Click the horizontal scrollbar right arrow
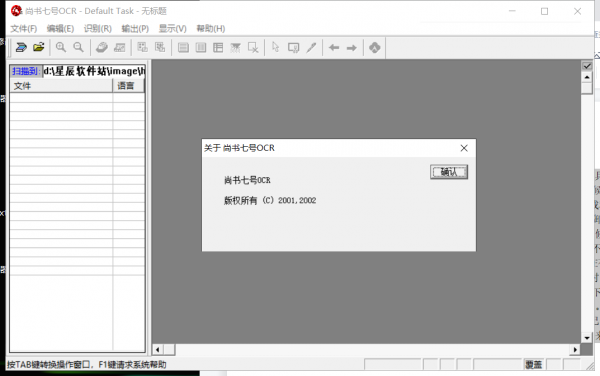 tap(575, 349)
